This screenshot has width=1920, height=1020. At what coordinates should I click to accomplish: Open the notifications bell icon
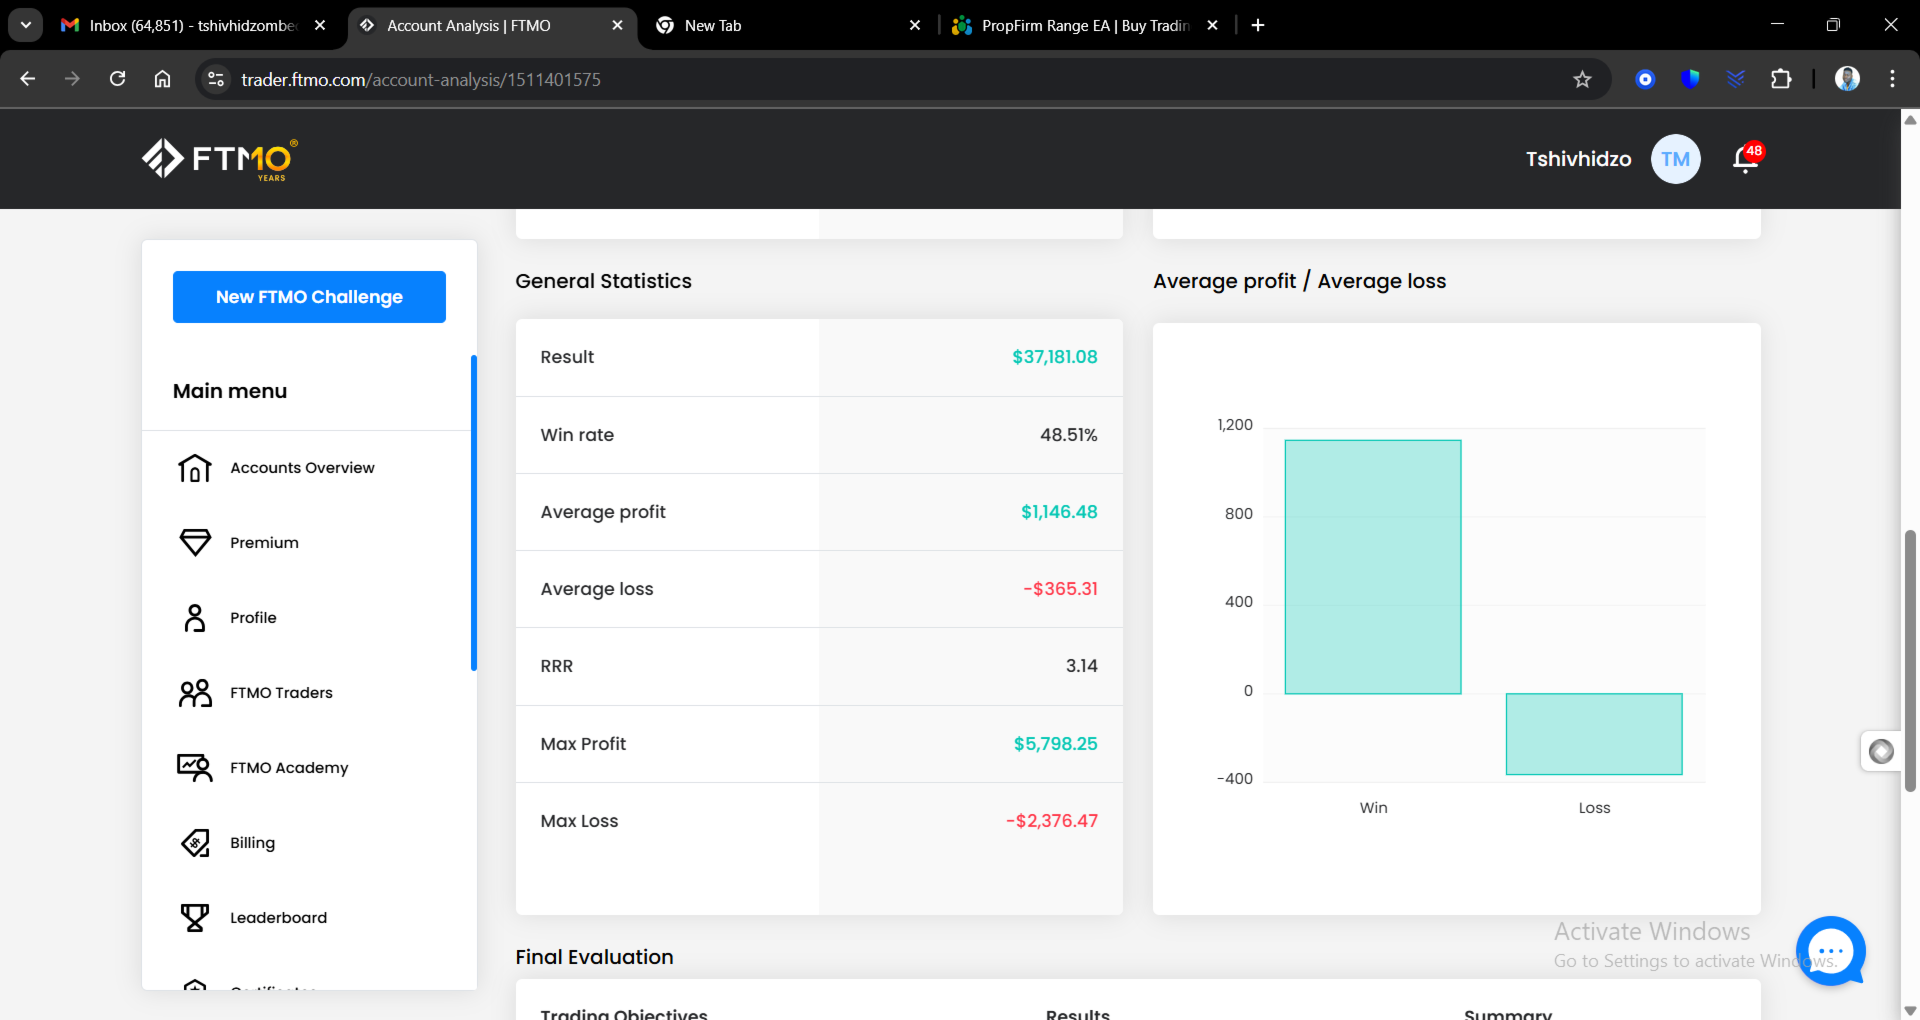point(1746,158)
